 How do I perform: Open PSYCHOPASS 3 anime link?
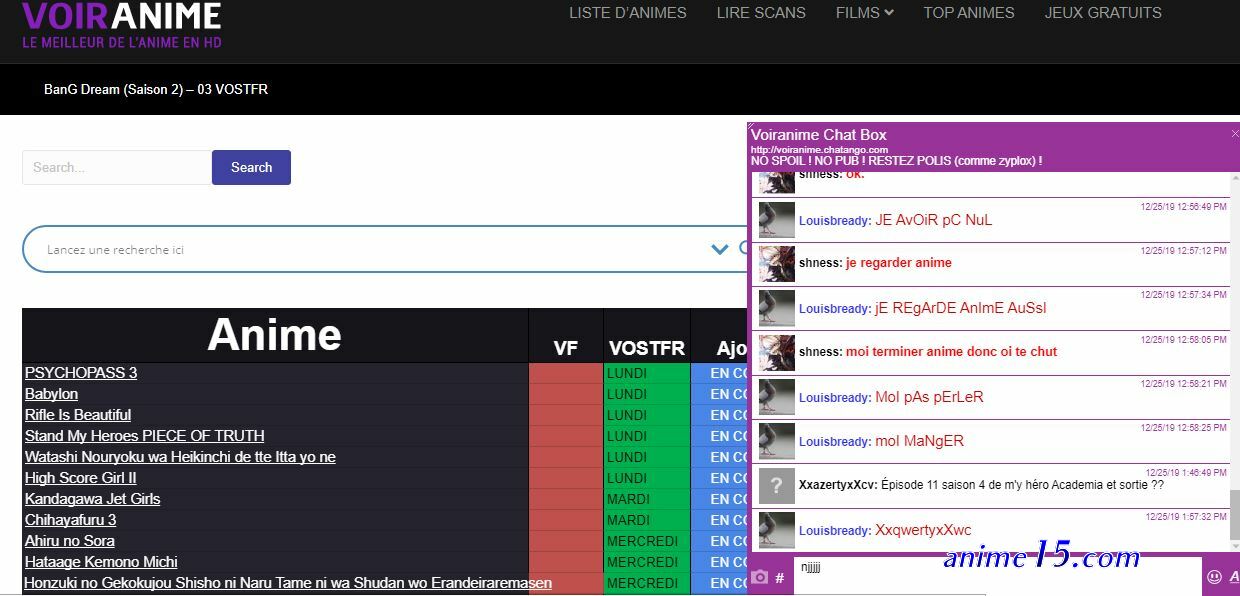click(81, 373)
